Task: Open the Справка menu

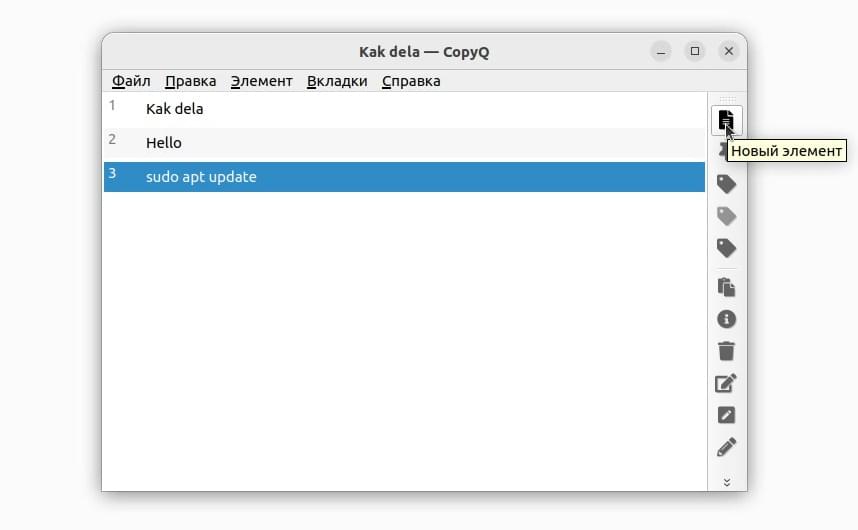Action: (x=411, y=81)
